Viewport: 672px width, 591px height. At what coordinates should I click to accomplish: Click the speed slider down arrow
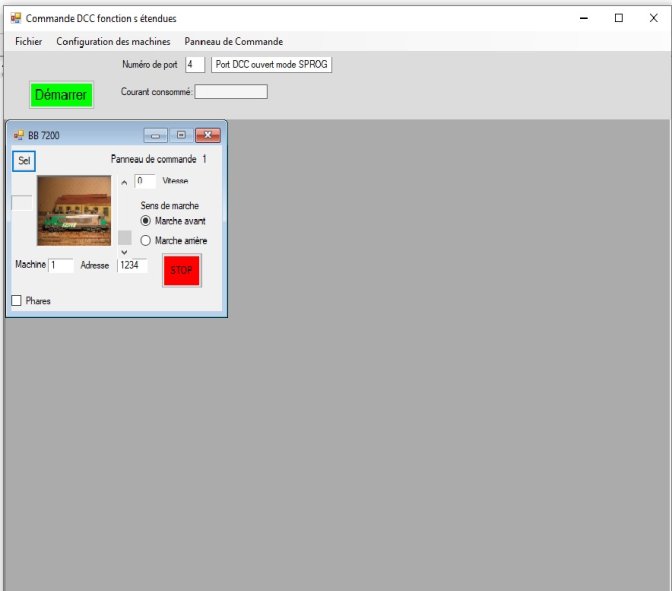coord(124,252)
